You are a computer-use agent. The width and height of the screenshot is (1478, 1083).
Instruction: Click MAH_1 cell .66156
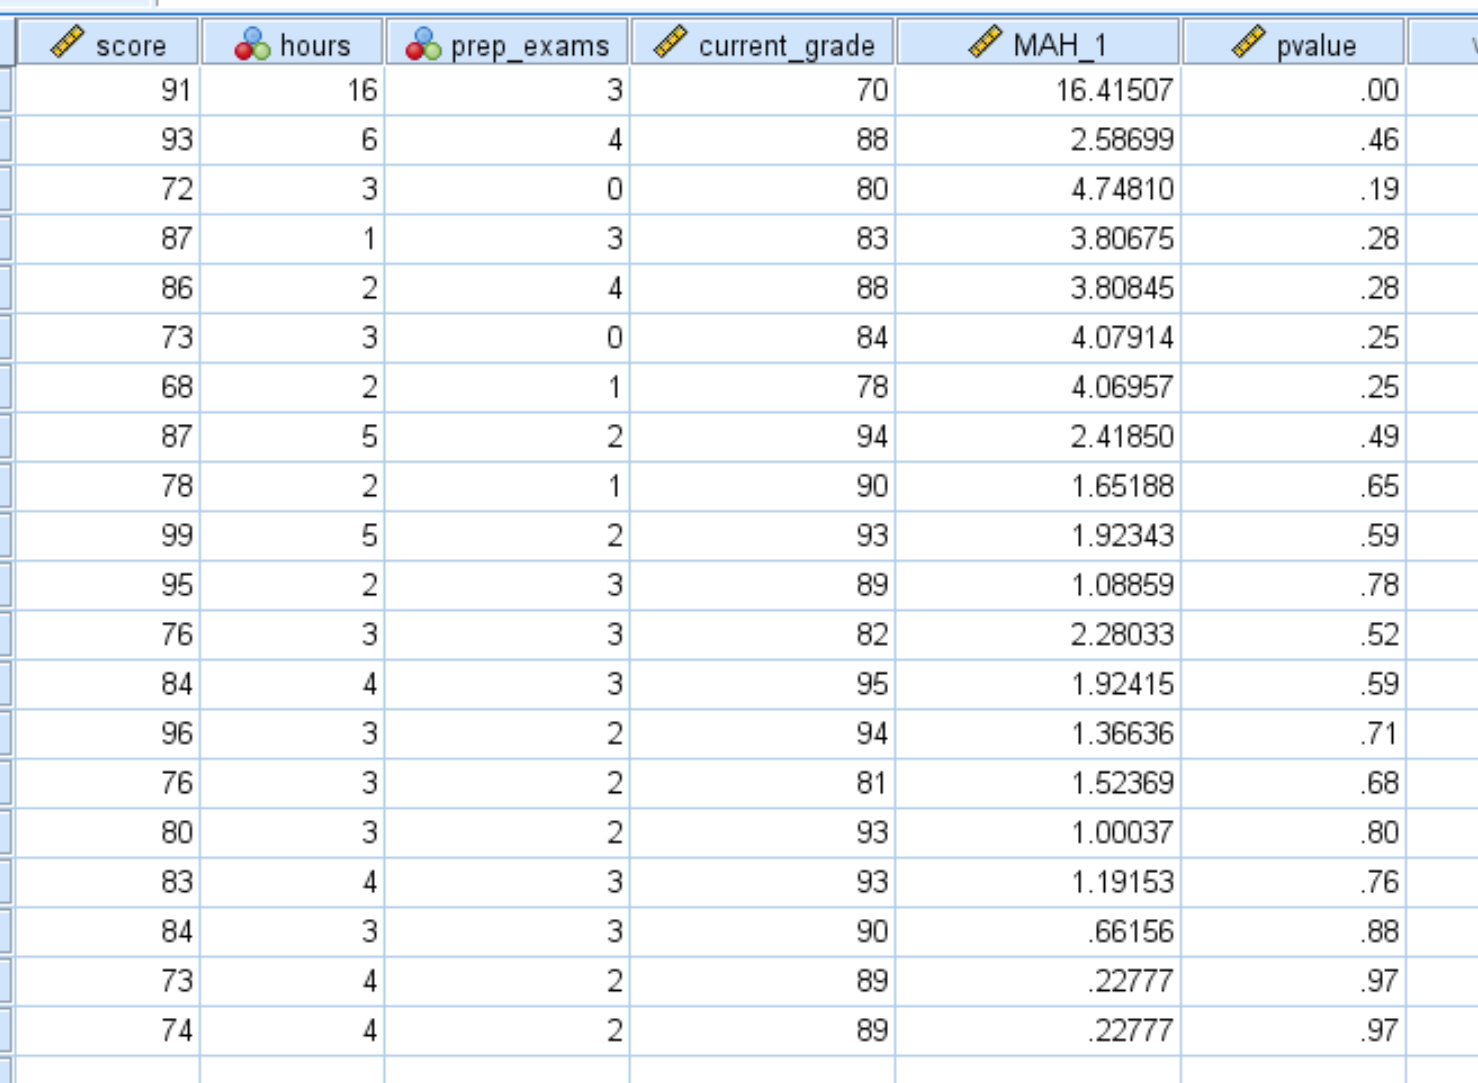click(1038, 931)
